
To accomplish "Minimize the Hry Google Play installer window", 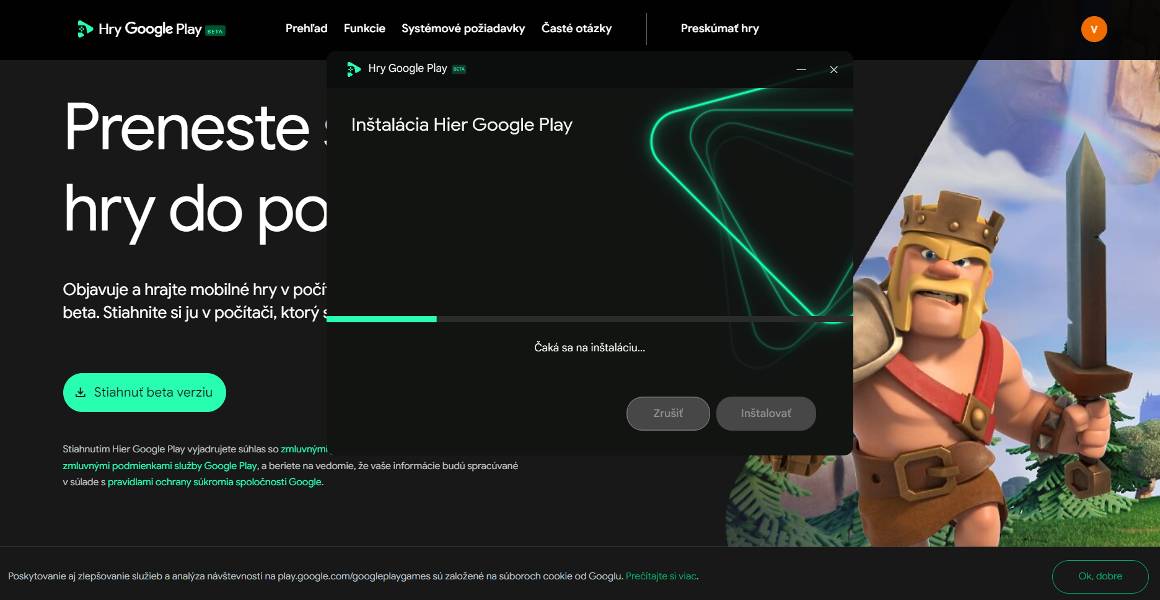I will 801,70.
